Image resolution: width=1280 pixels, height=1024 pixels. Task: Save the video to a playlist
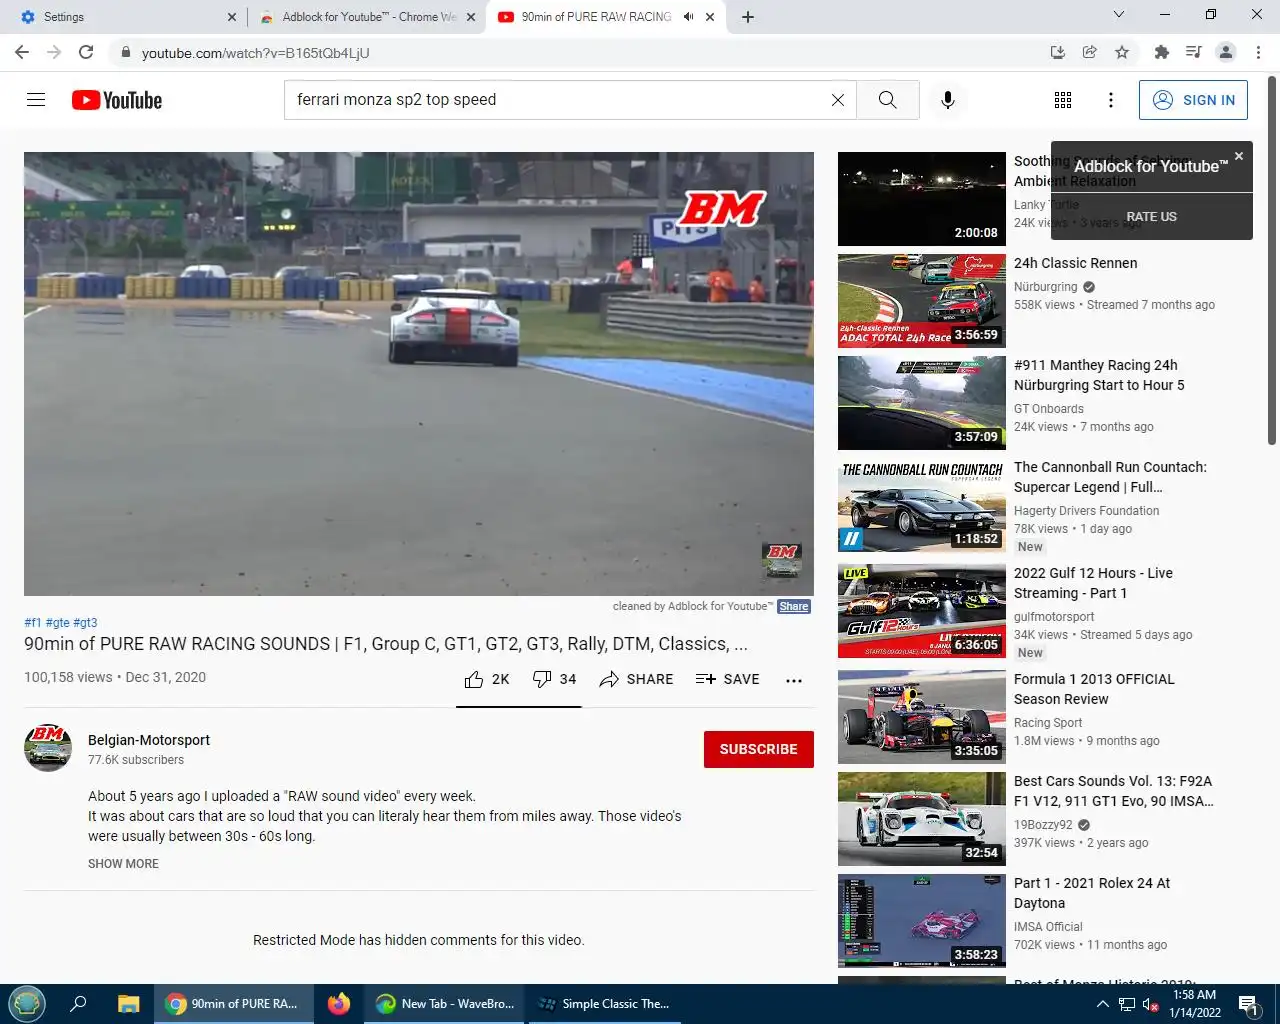click(x=728, y=679)
